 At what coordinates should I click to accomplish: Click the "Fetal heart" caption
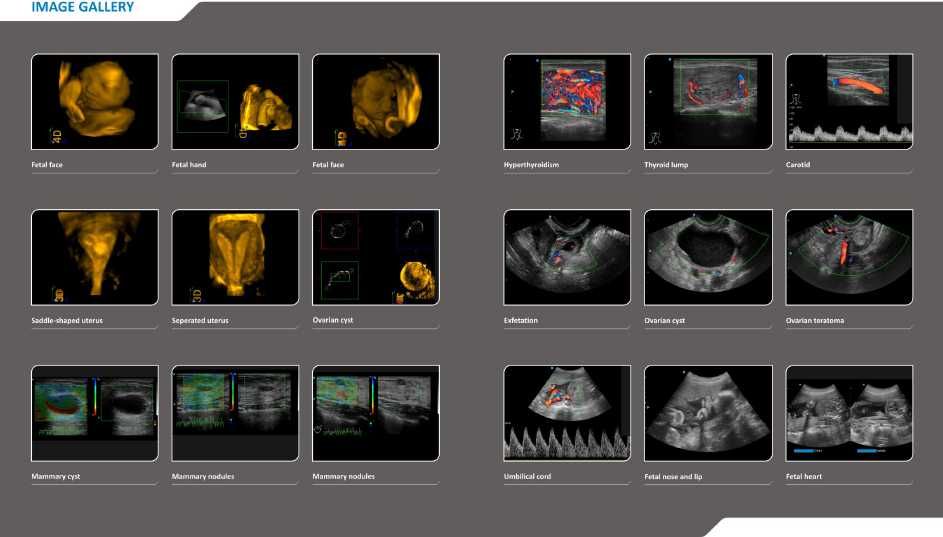coord(803,476)
